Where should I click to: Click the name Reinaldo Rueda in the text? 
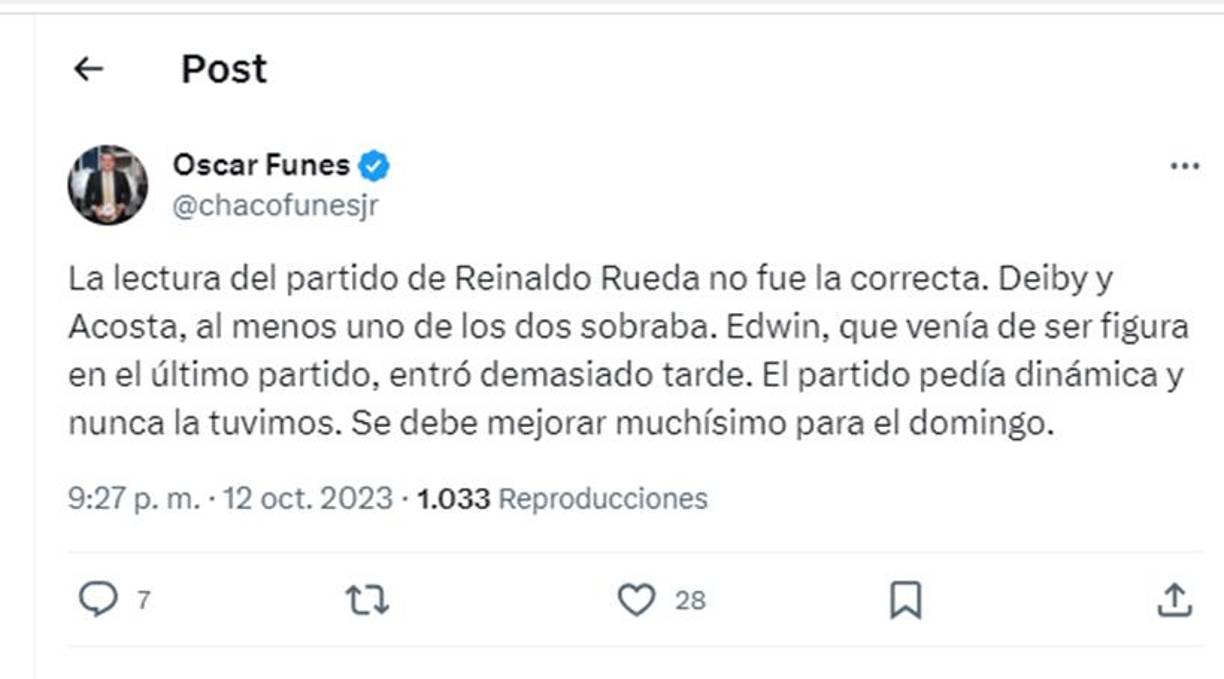(570, 278)
